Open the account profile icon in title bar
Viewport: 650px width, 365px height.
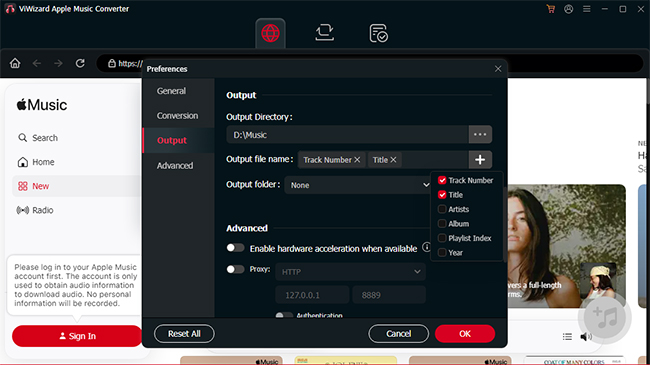[569, 9]
